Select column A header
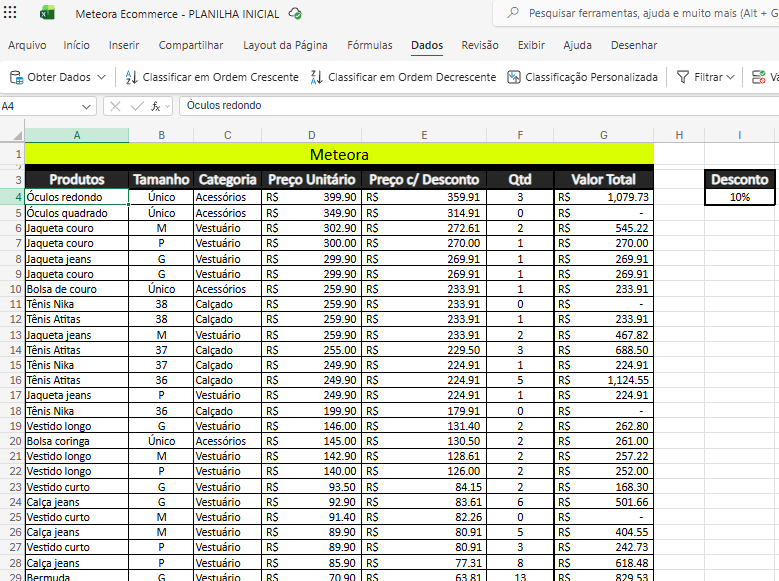The height and width of the screenshot is (581, 779). 77,135
